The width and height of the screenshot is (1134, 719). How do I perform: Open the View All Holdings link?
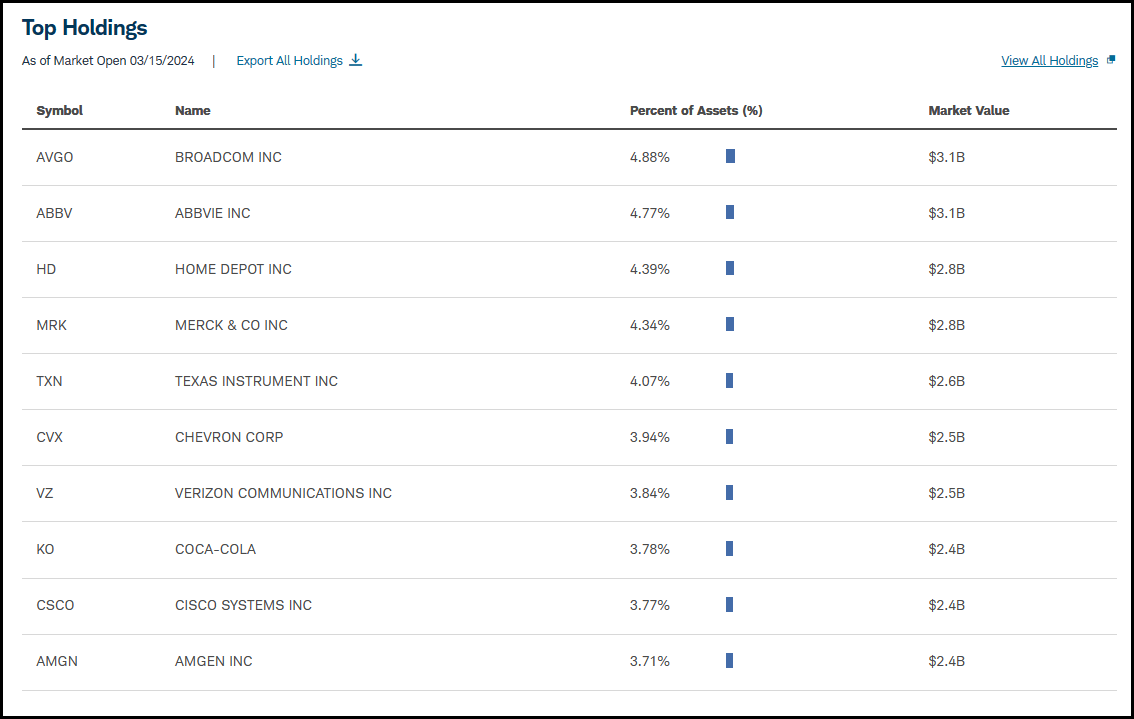pos(1049,61)
